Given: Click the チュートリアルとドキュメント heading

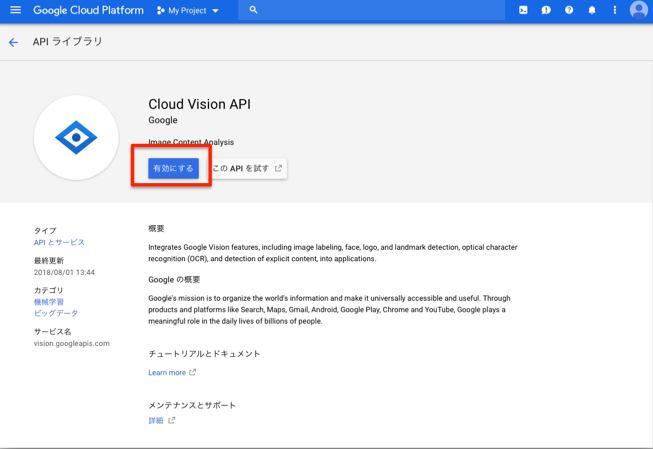Looking at the screenshot, I should coord(204,354).
